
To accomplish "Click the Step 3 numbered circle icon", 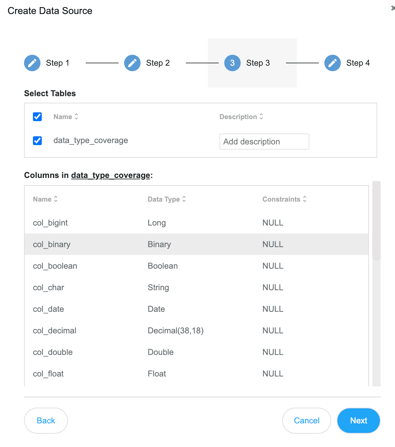I will (x=232, y=63).
